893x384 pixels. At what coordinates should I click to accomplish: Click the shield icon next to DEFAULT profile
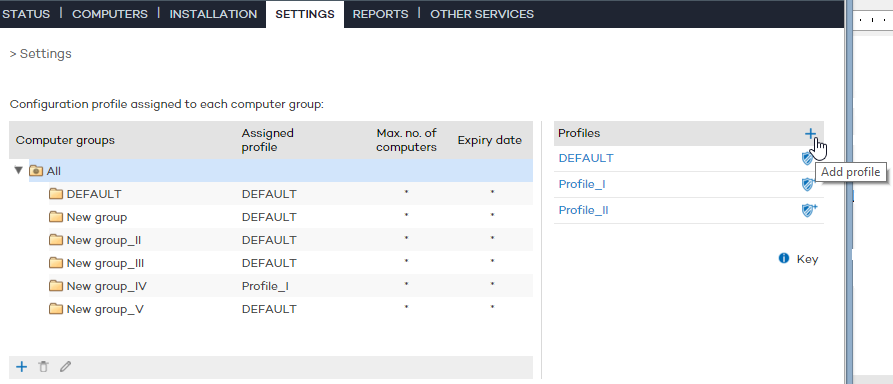pos(808,158)
